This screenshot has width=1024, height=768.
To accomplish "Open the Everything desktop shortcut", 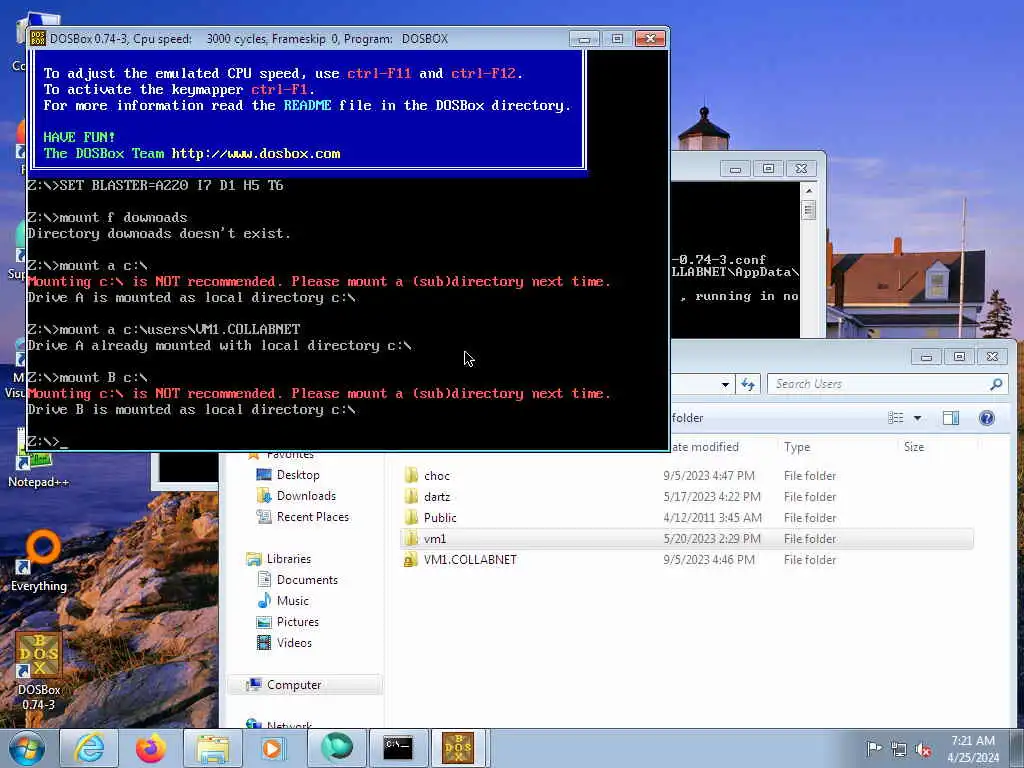I will [39, 560].
